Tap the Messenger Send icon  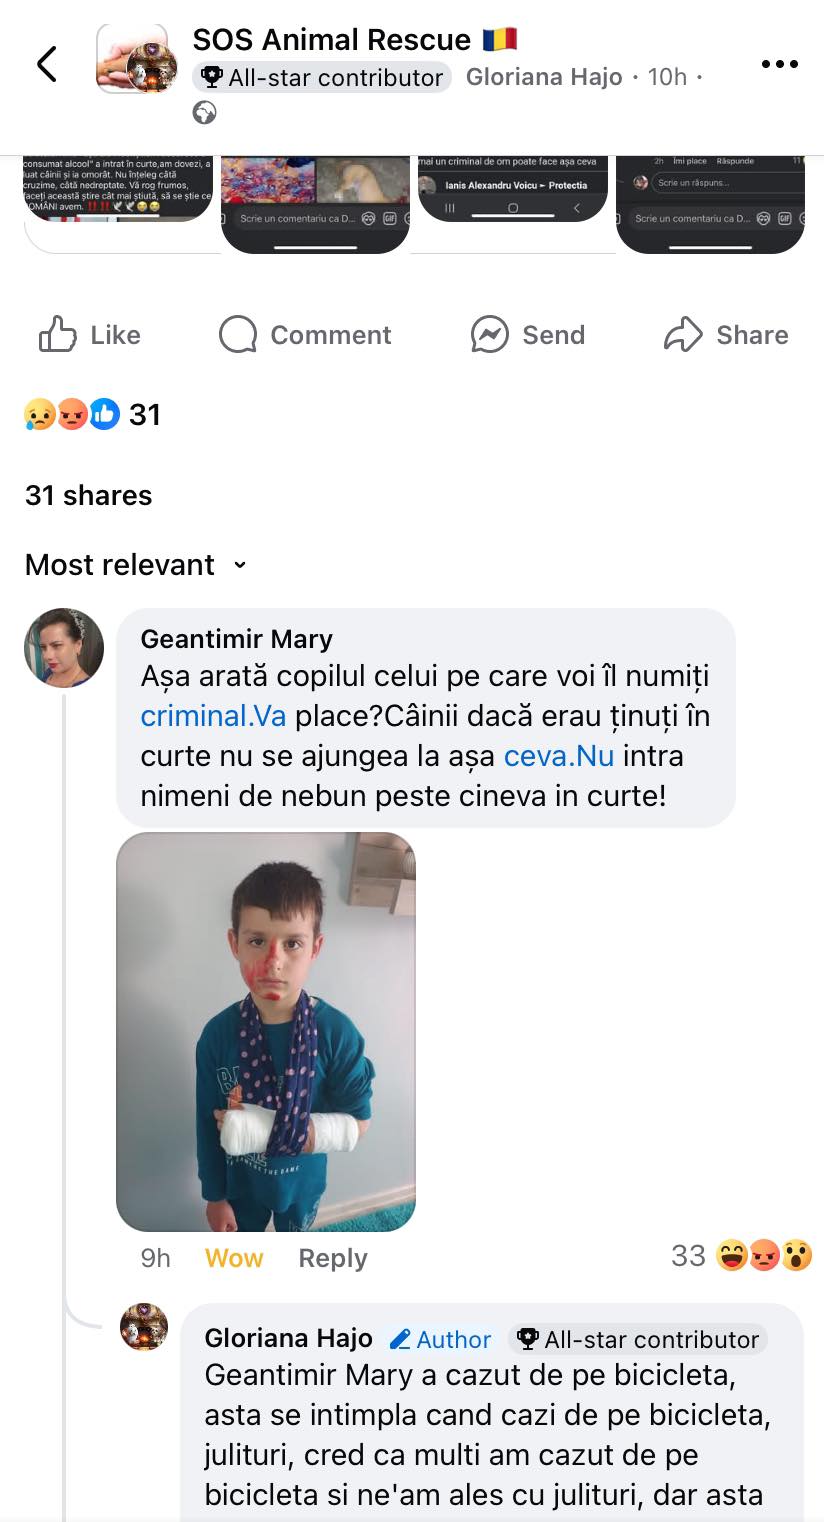coord(490,335)
